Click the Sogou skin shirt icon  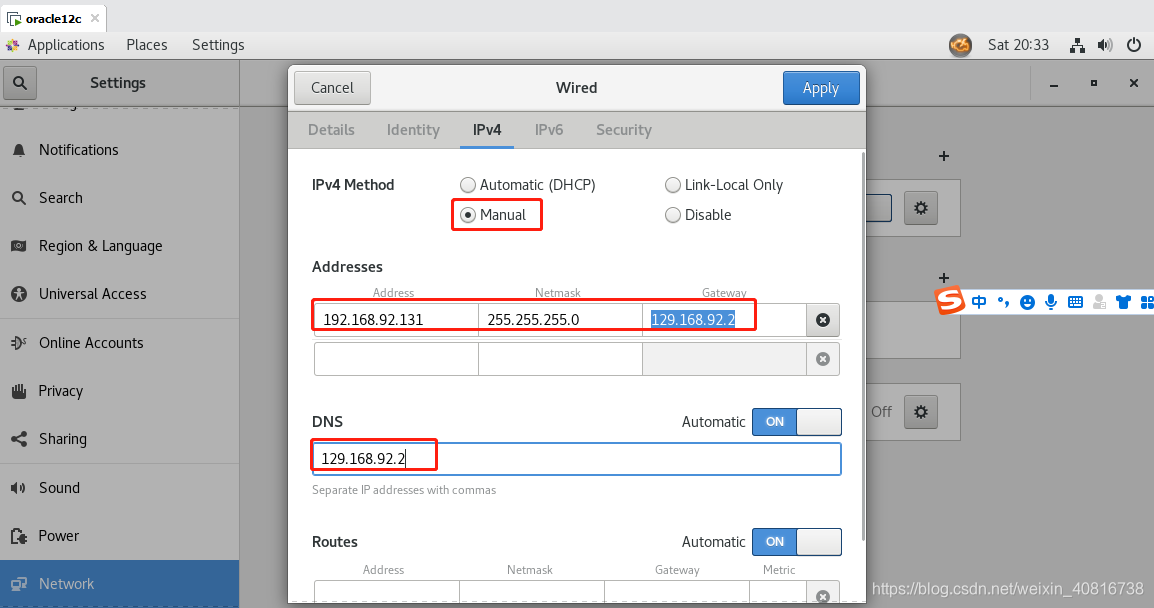point(1123,302)
